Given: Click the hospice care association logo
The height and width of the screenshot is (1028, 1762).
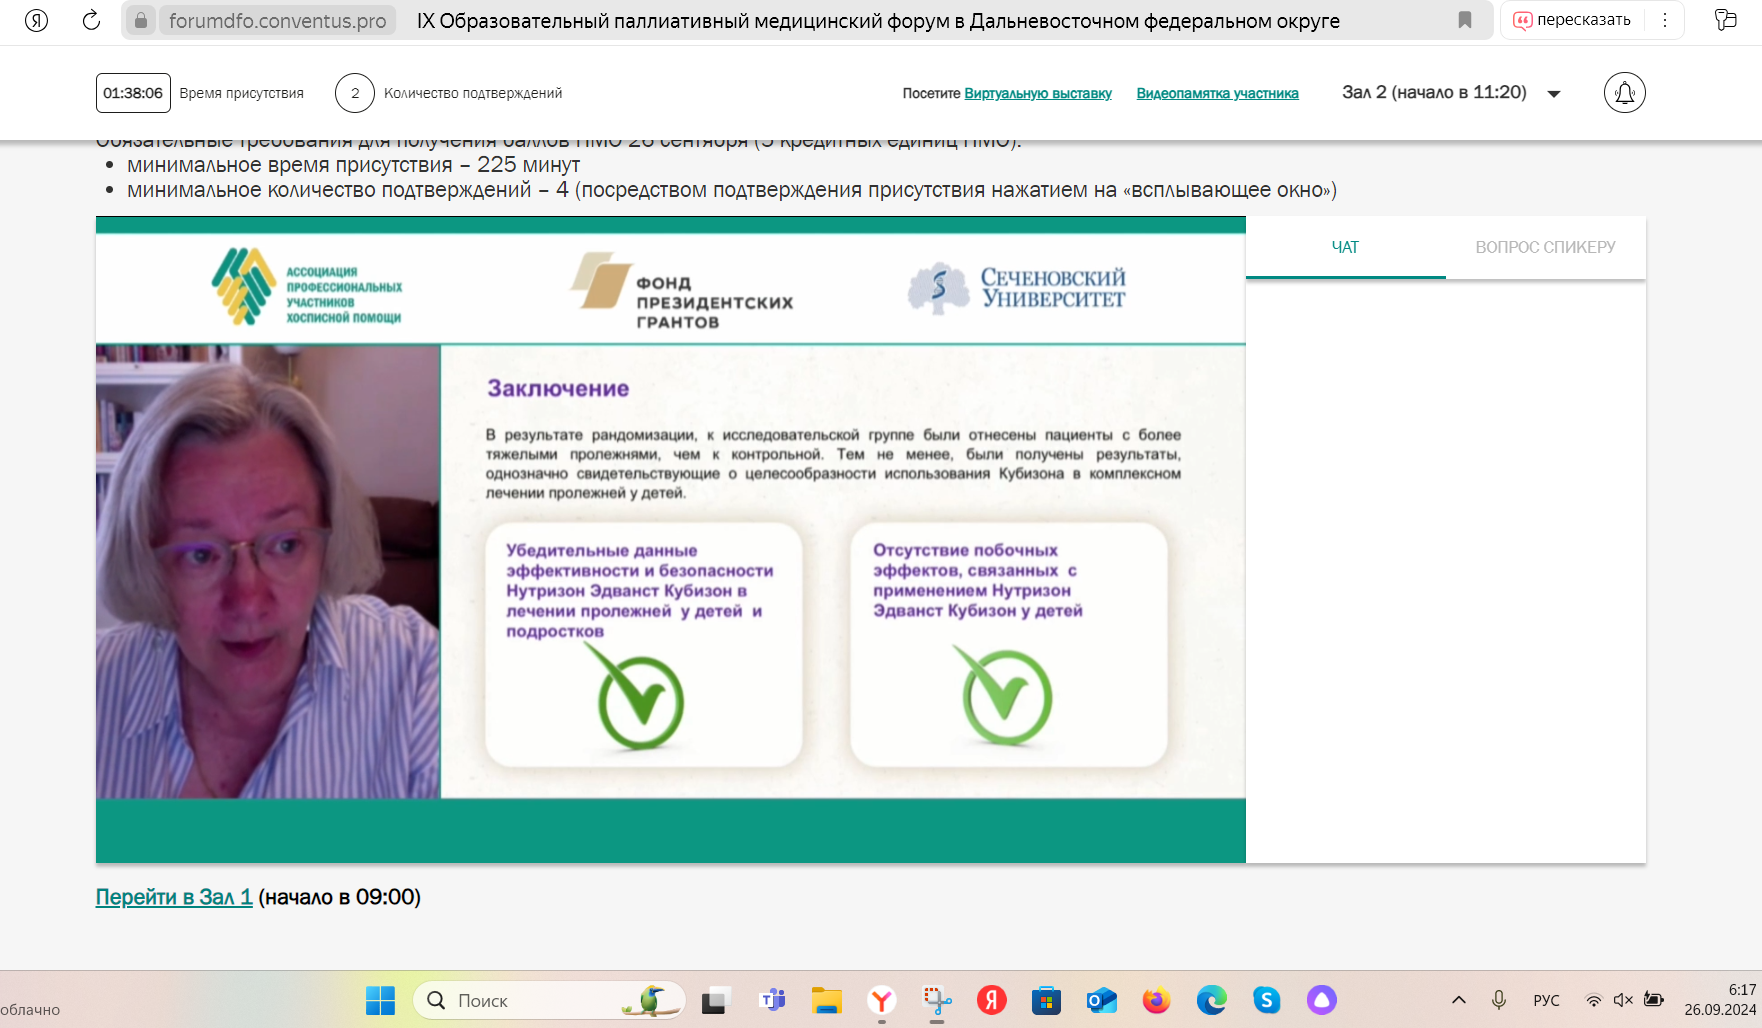Looking at the screenshot, I should pyautogui.click(x=306, y=286).
